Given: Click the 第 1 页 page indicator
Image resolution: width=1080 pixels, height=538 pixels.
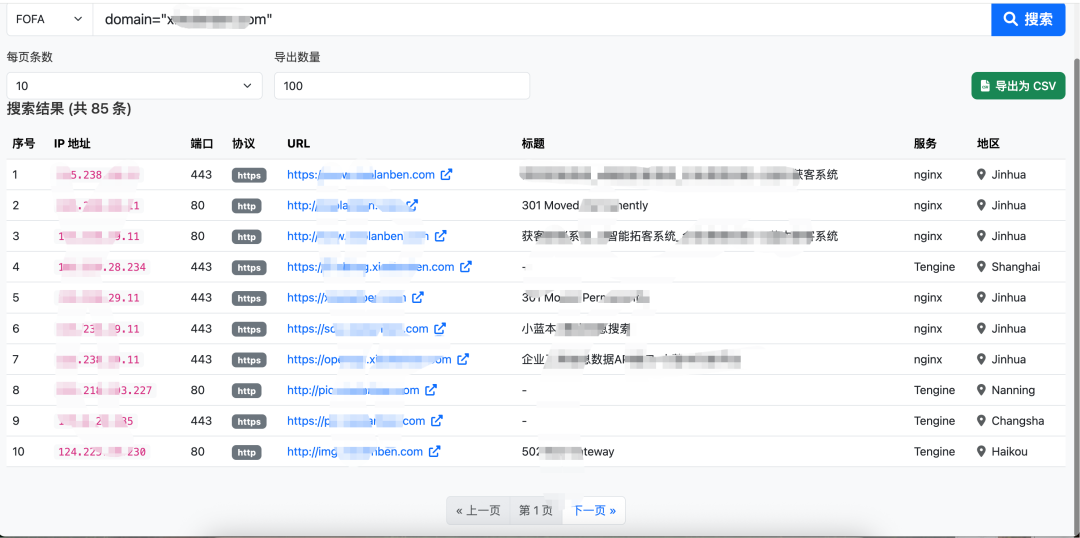Looking at the screenshot, I should 536,510.
